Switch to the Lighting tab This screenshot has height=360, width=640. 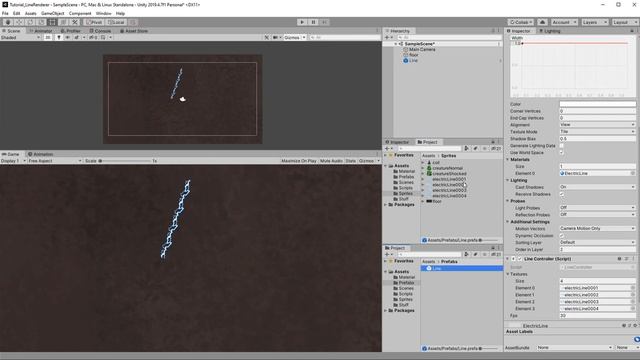point(549,31)
